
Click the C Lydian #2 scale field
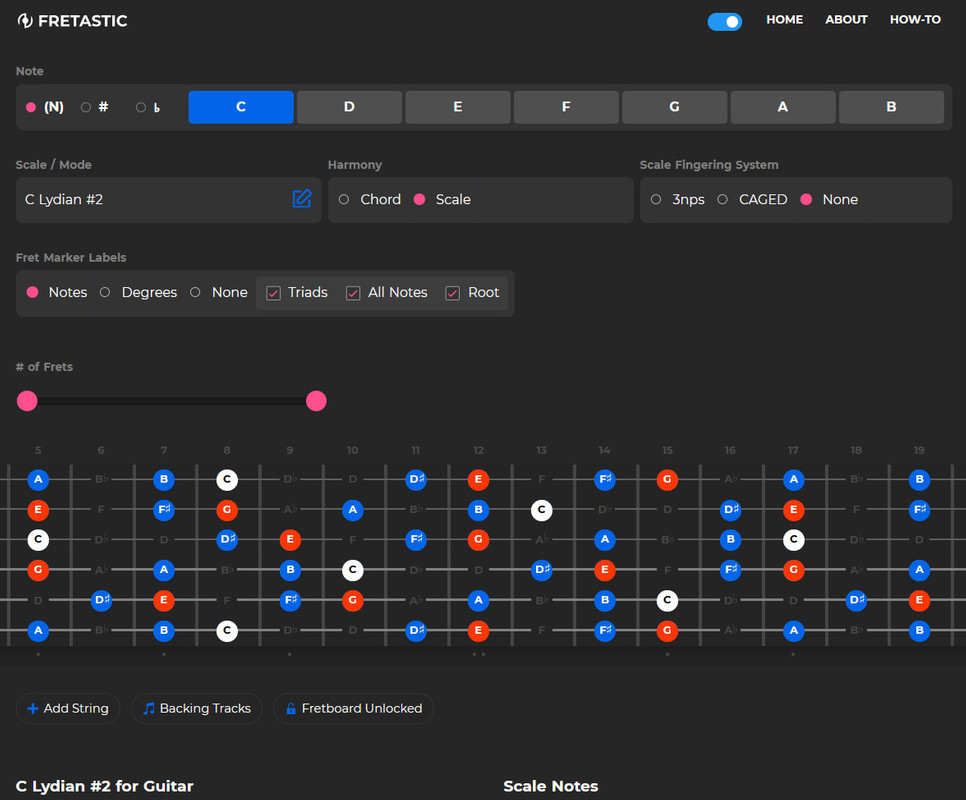(150, 200)
